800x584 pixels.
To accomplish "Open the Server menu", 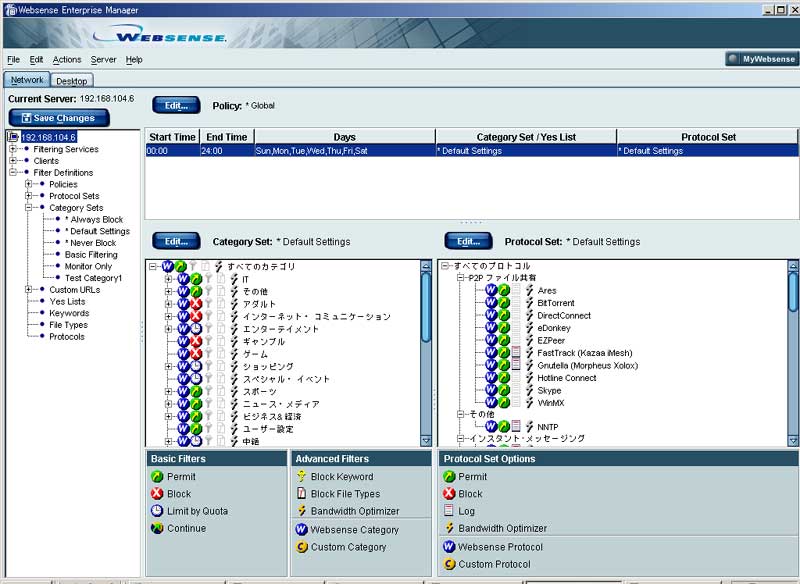I will coord(104,60).
